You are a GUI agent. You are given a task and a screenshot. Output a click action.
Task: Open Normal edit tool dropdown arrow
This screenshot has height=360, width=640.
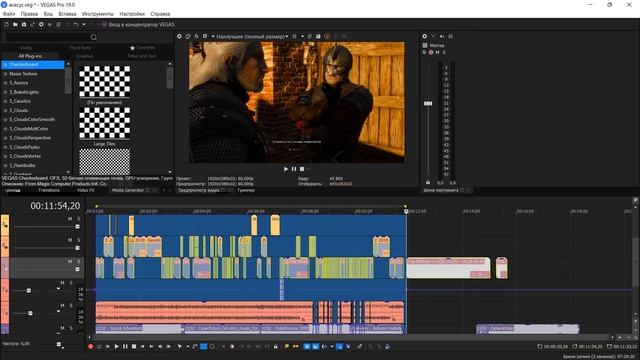(x=187, y=347)
